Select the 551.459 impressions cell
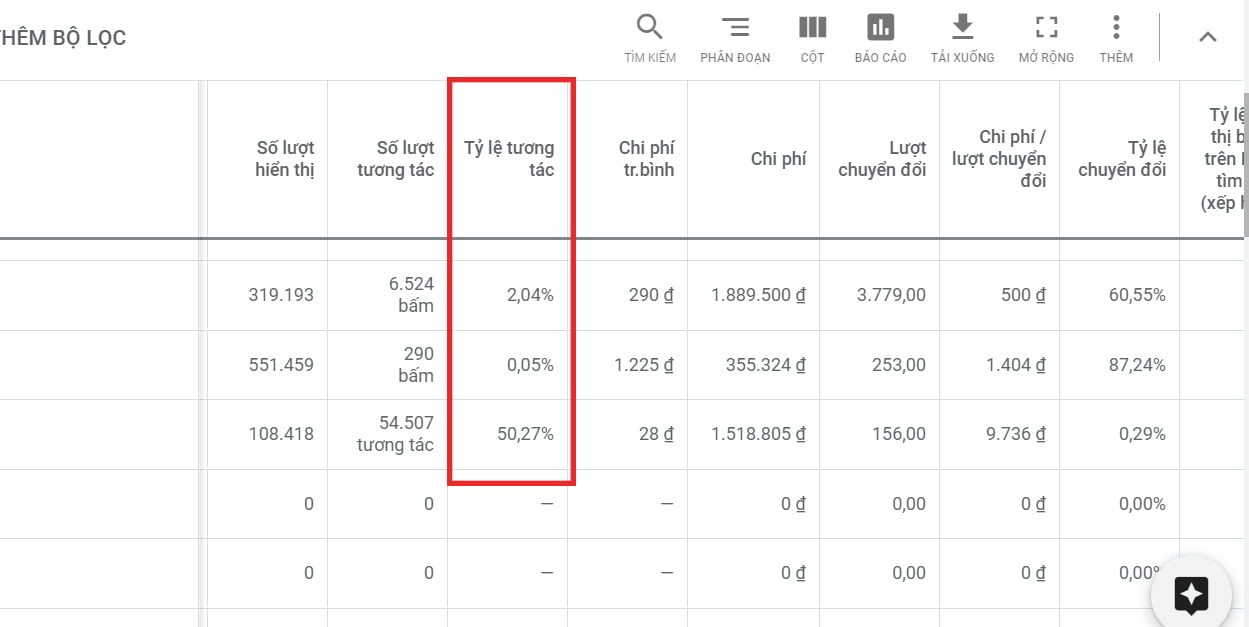This screenshot has height=627, width=1249. coord(268,365)
